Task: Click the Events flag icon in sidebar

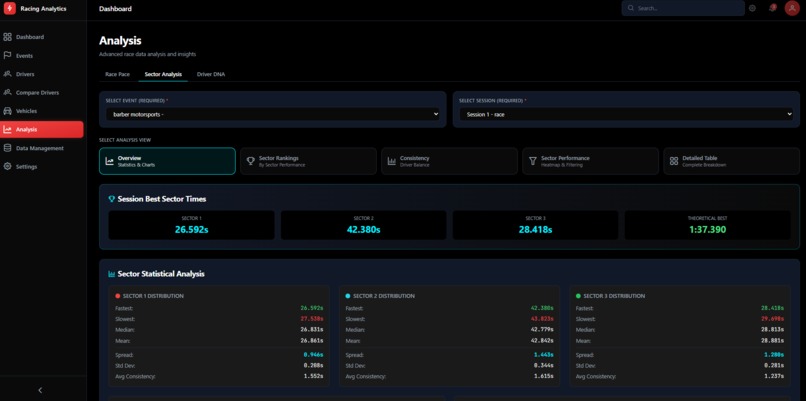Action: [x=7, y=56]
